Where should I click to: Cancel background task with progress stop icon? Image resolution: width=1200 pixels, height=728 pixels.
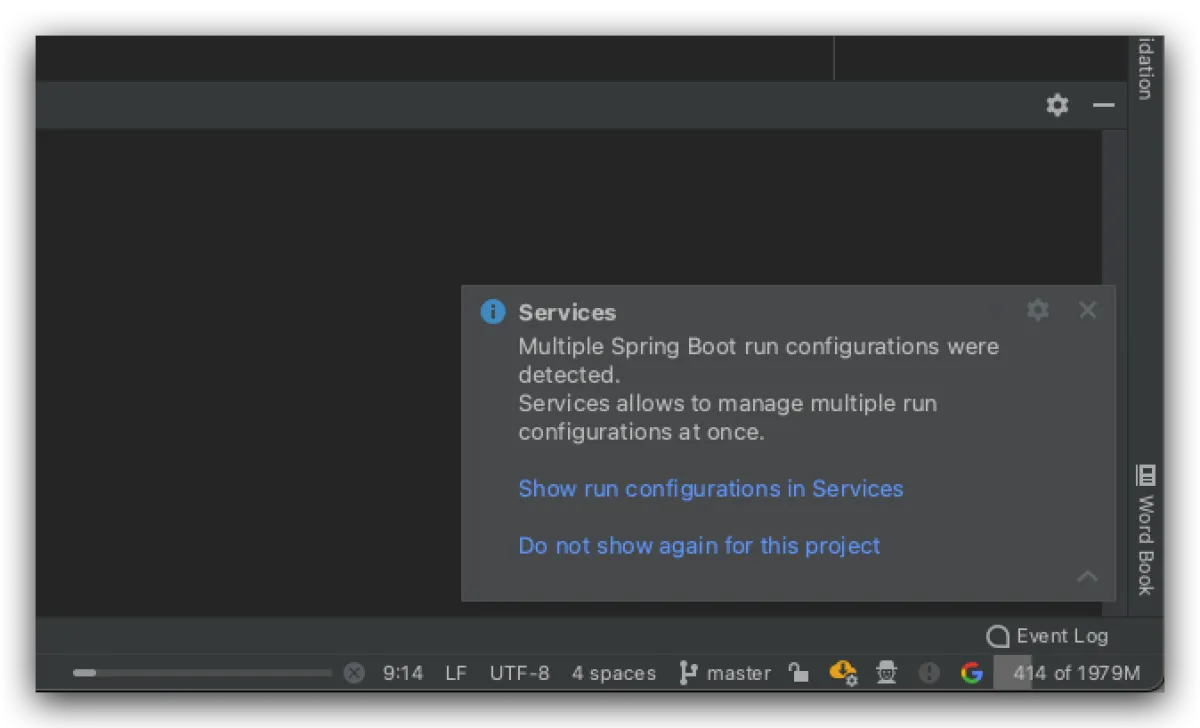click(x=354, y=673)
